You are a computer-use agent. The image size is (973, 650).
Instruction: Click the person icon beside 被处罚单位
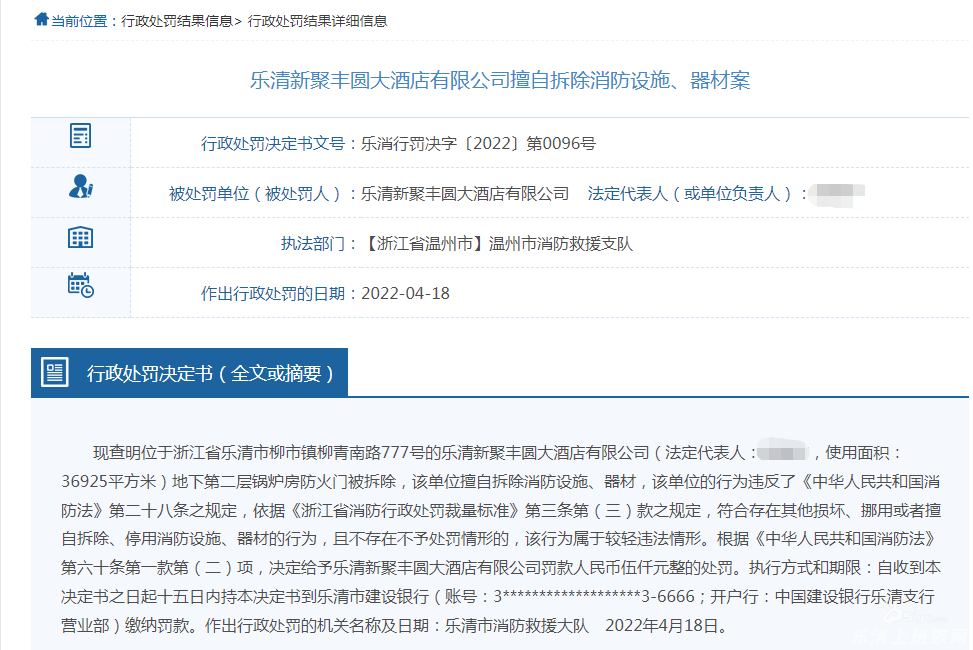[x=80, y=186]
